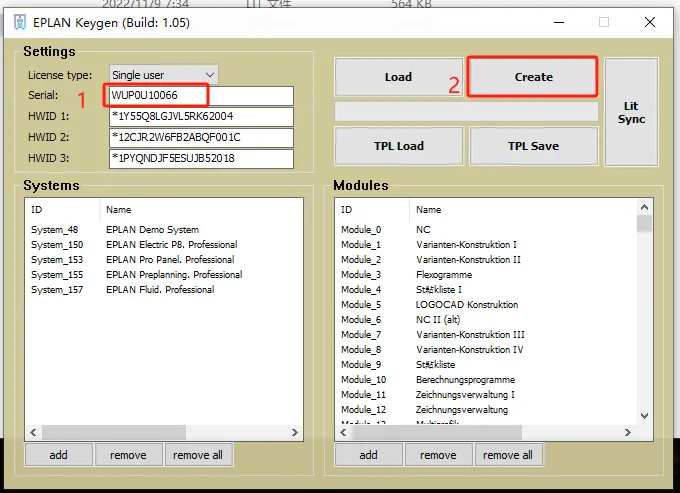Image resolution: width=680 pixels, height=493 pixels.
Task: Click the TPL Save button
Action: tap(533, 146)
